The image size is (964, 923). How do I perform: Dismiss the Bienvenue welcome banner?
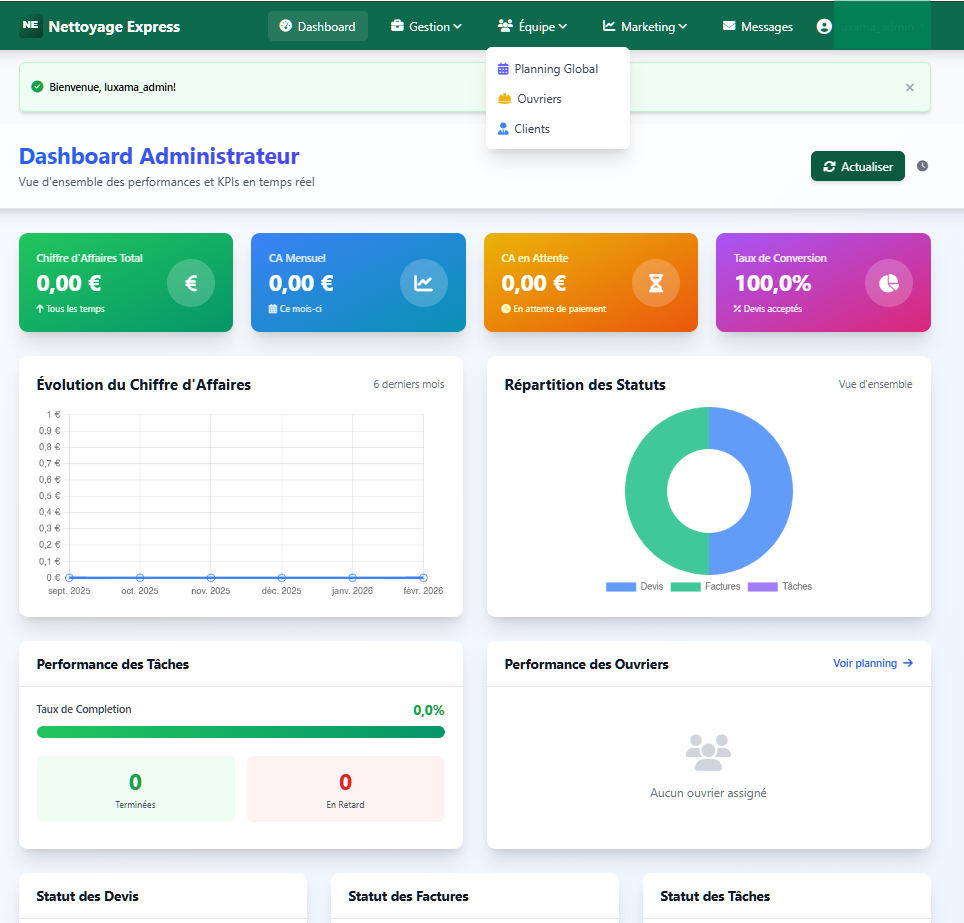point(910,87)
